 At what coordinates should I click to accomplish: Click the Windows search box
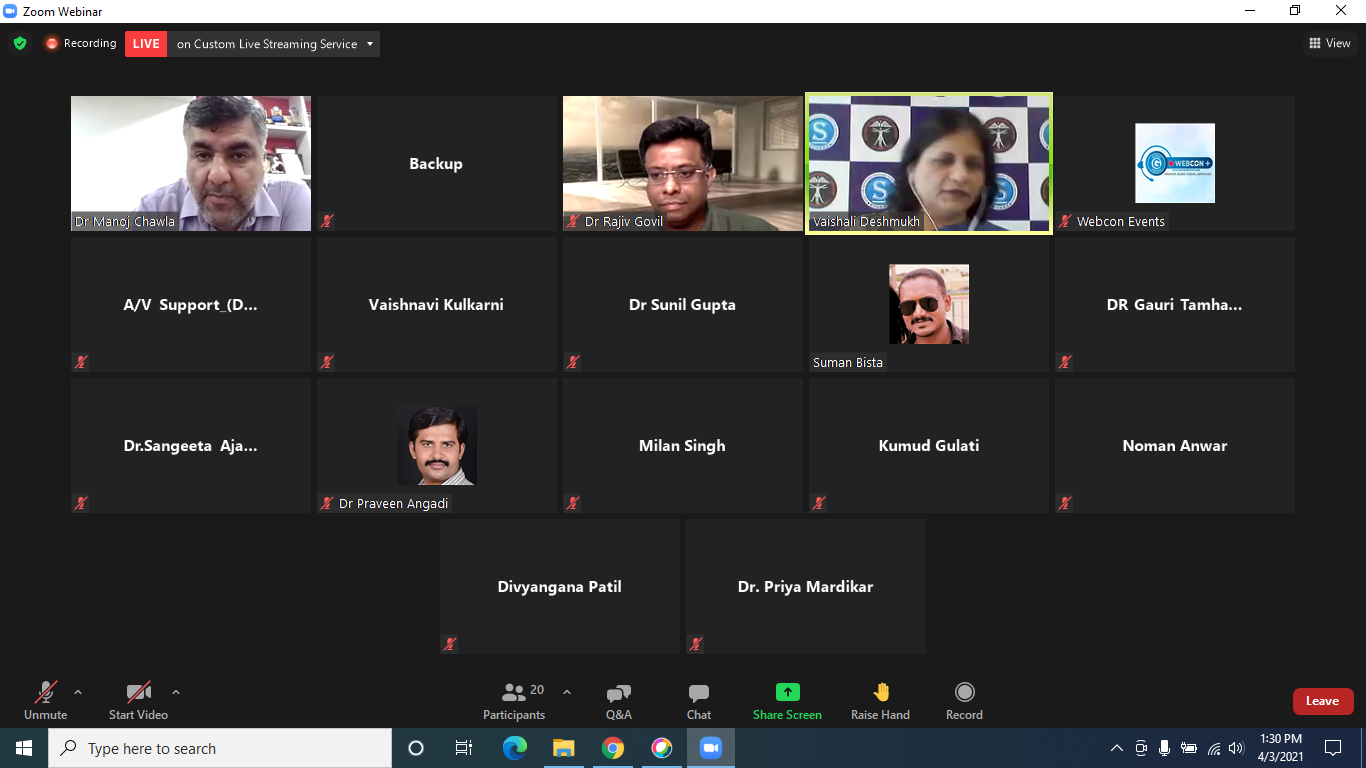(222, 748)
